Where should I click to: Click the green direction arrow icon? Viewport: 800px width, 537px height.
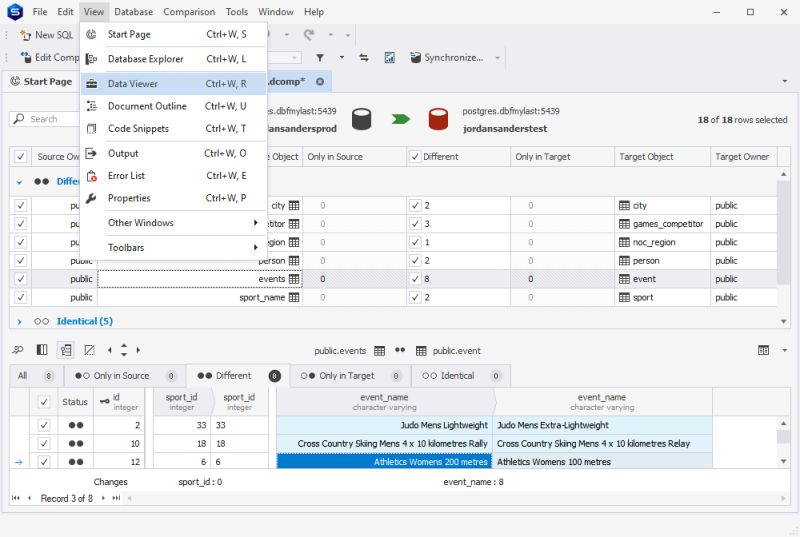401,119
